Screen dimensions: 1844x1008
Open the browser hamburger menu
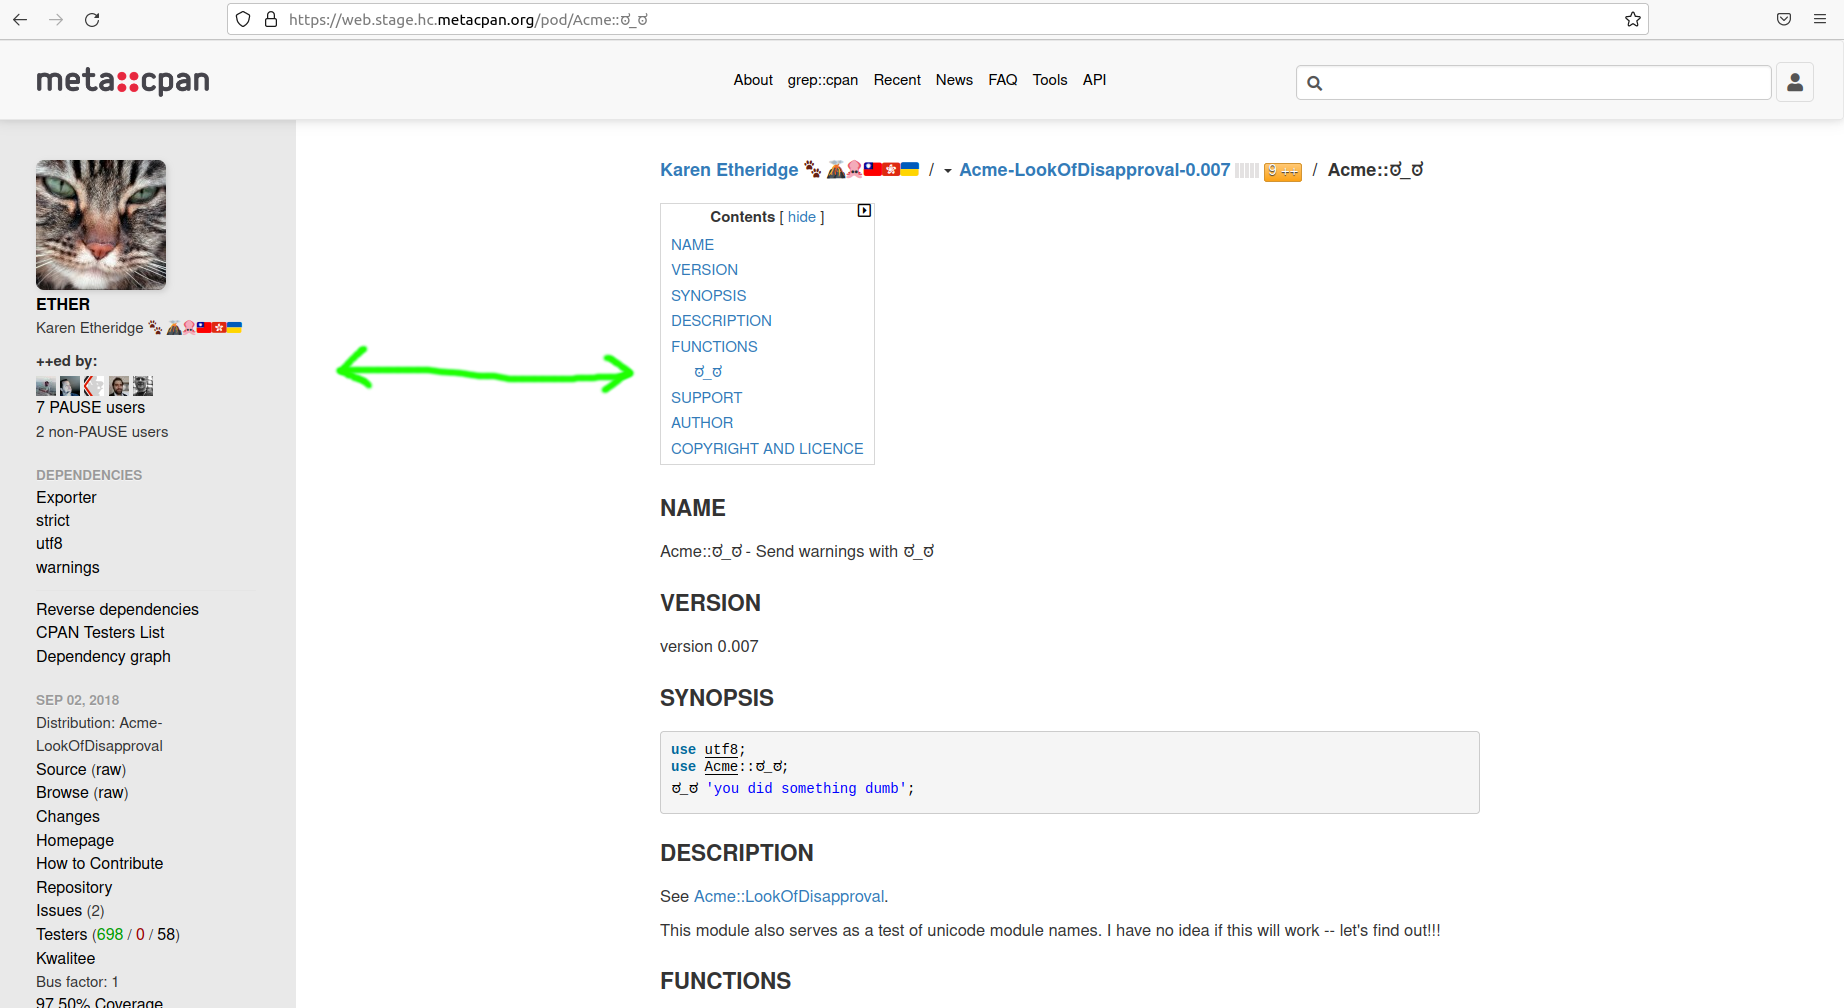tap(1820, 19)
